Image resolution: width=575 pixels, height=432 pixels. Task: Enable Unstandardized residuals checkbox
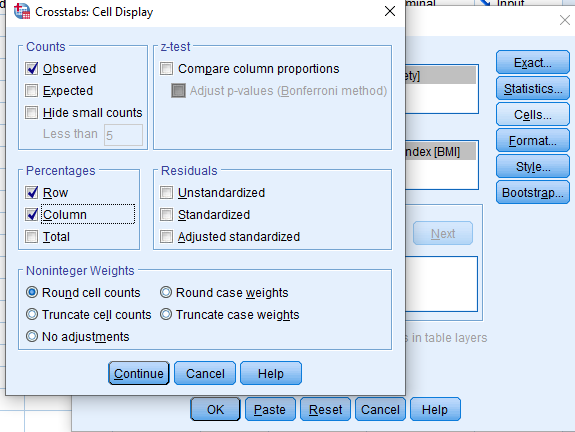(166, 193)
